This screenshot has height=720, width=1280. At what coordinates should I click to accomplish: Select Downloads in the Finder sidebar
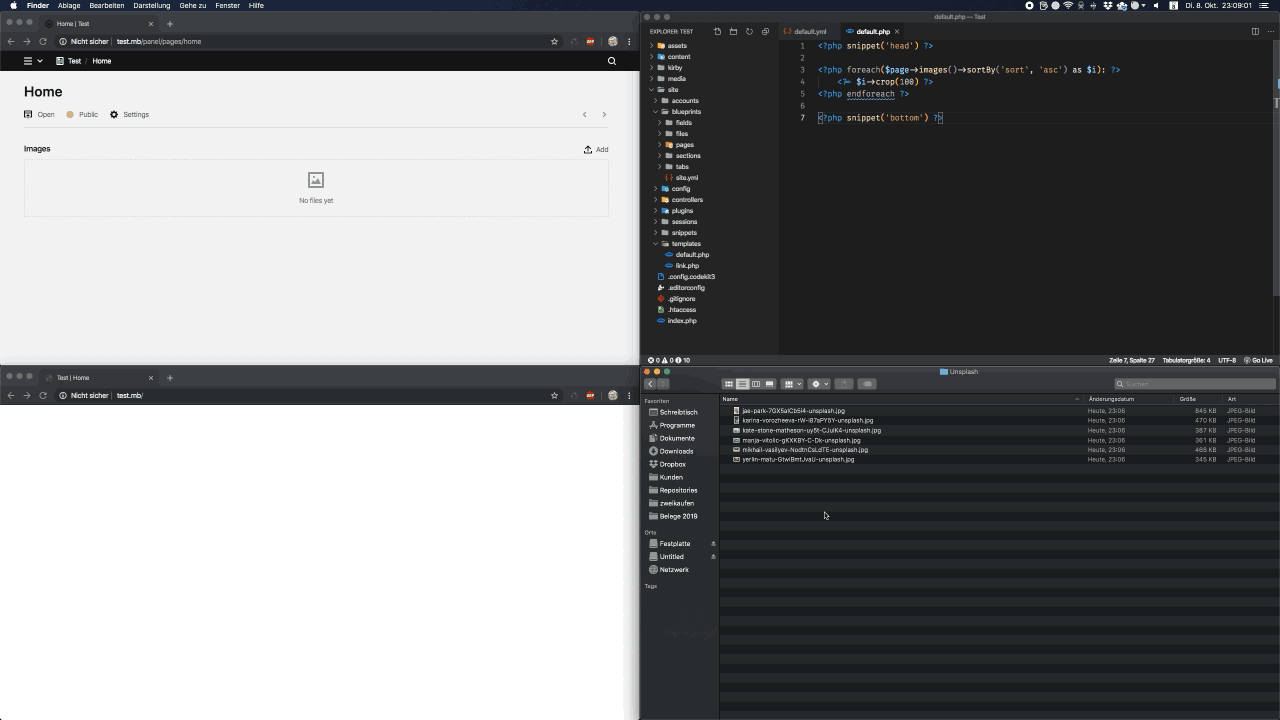point(677,451)
